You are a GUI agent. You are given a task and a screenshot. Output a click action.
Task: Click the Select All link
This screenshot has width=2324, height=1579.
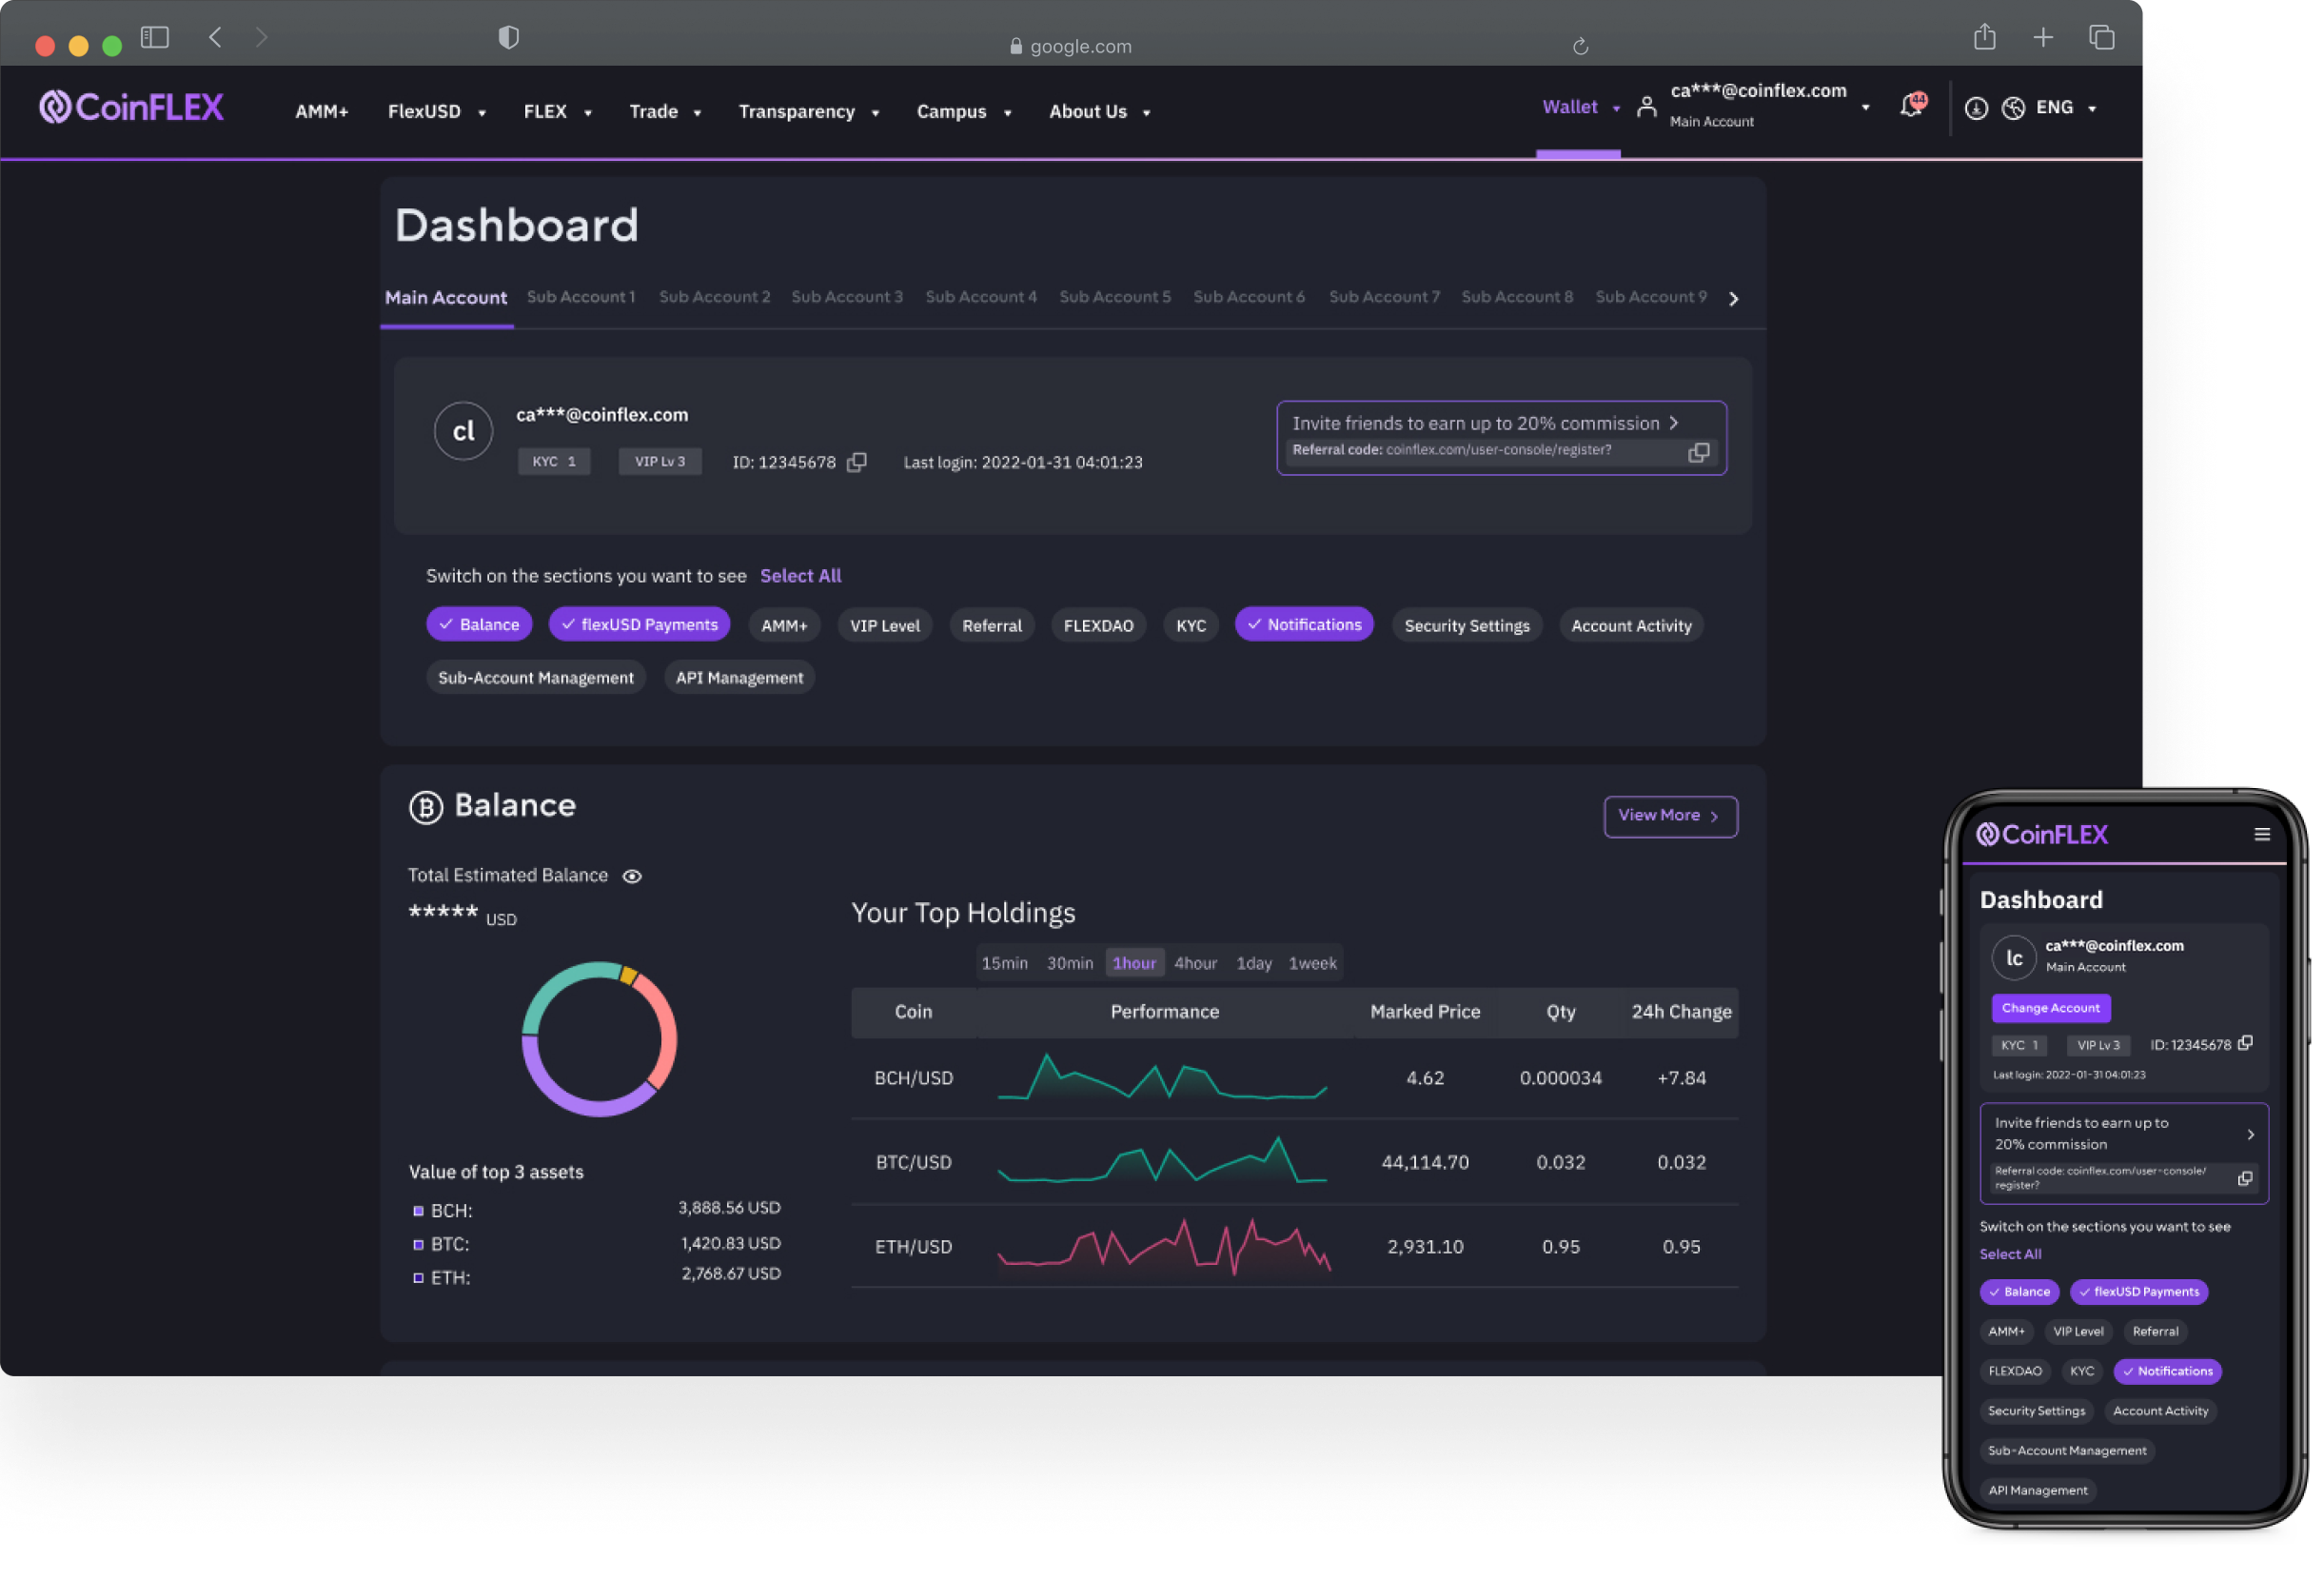[x=800, y=576]
